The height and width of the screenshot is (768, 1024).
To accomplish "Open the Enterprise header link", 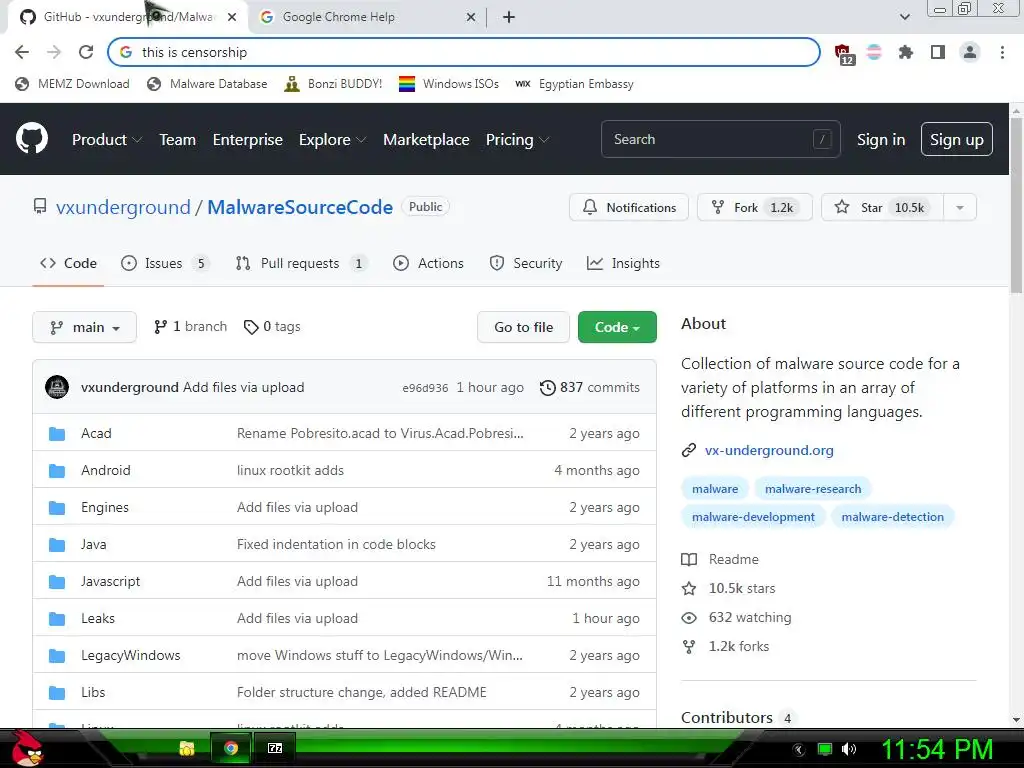I will pyautogui.click(x=248, y=139).
